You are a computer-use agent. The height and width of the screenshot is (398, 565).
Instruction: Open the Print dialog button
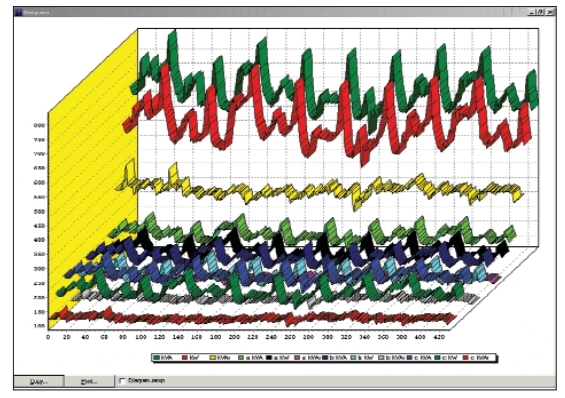pyautogui.click(x=89, y=381)
